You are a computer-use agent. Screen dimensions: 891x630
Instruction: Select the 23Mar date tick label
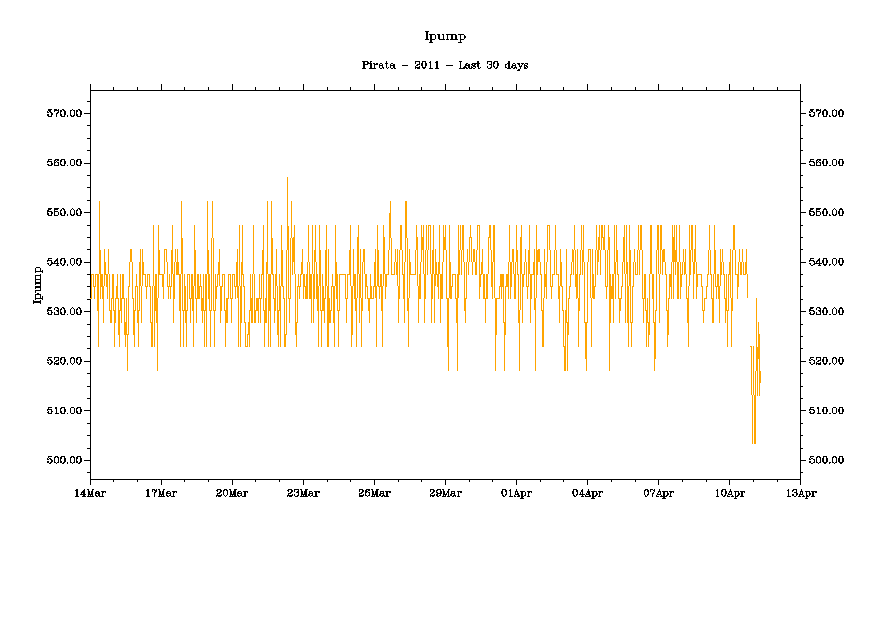pyautogui.click(x=303, y=493)
